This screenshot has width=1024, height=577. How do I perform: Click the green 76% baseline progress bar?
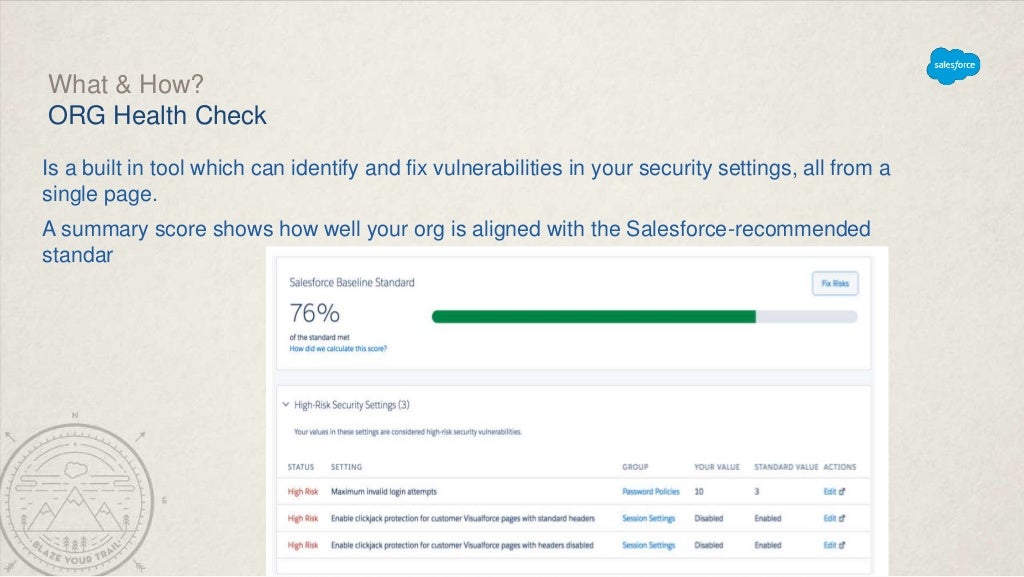tap(594, 316)
